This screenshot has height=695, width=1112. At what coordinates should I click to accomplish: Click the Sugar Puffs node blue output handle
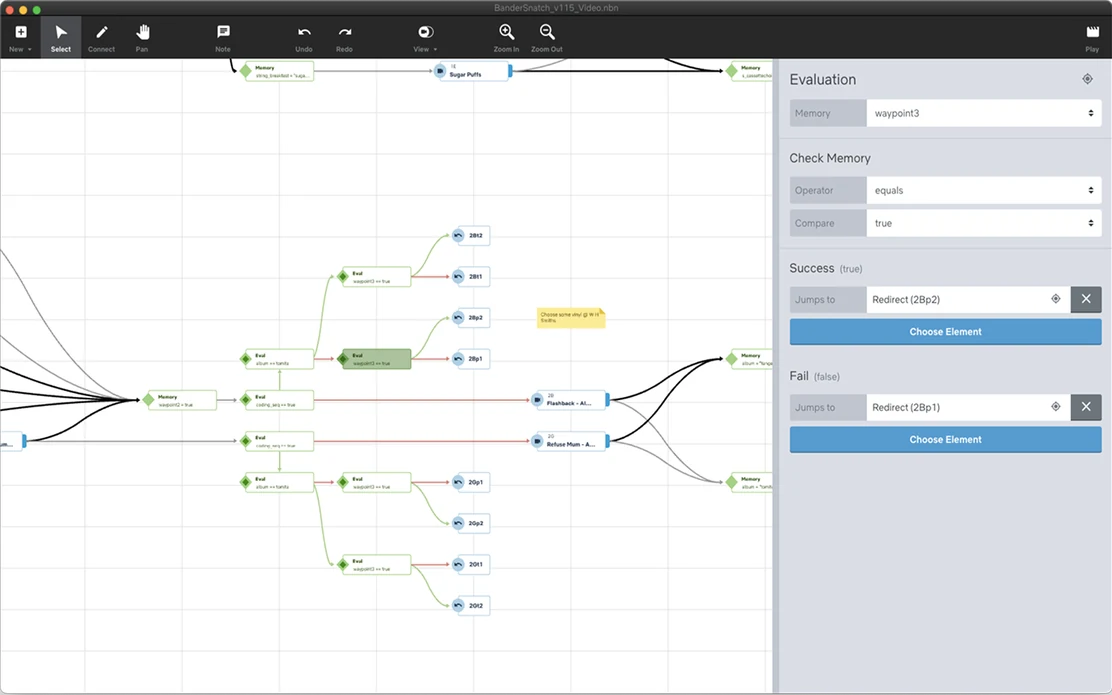[x=511, y=71]
